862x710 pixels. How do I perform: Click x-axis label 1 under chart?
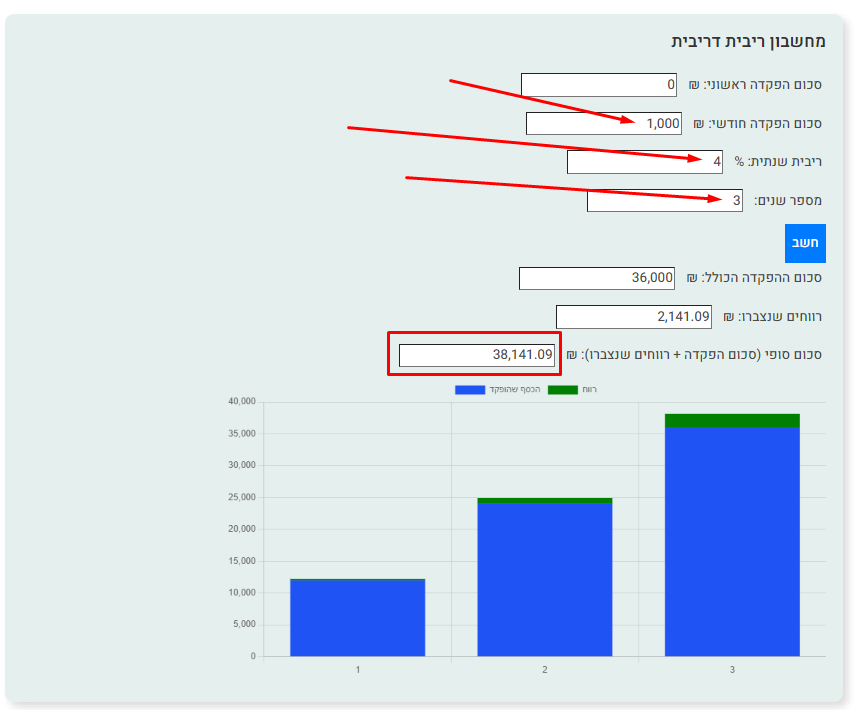coord(358,670)
